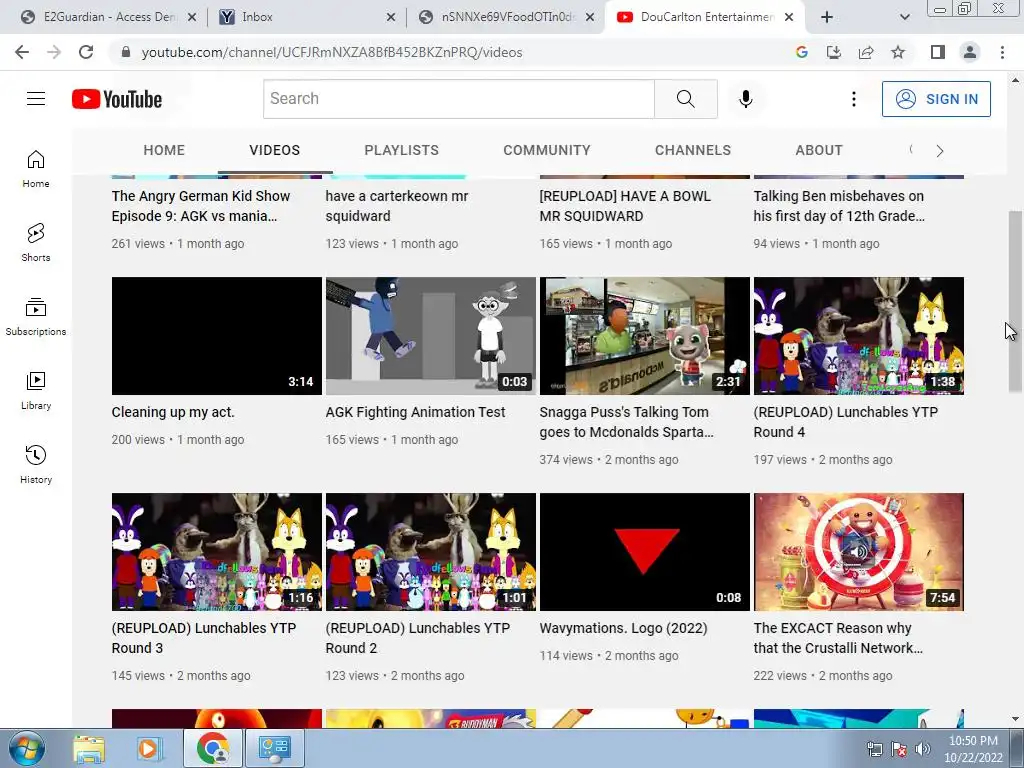Click the volume speaker tray icon
Screen dimensions: 1024x768
pos(923,750)
